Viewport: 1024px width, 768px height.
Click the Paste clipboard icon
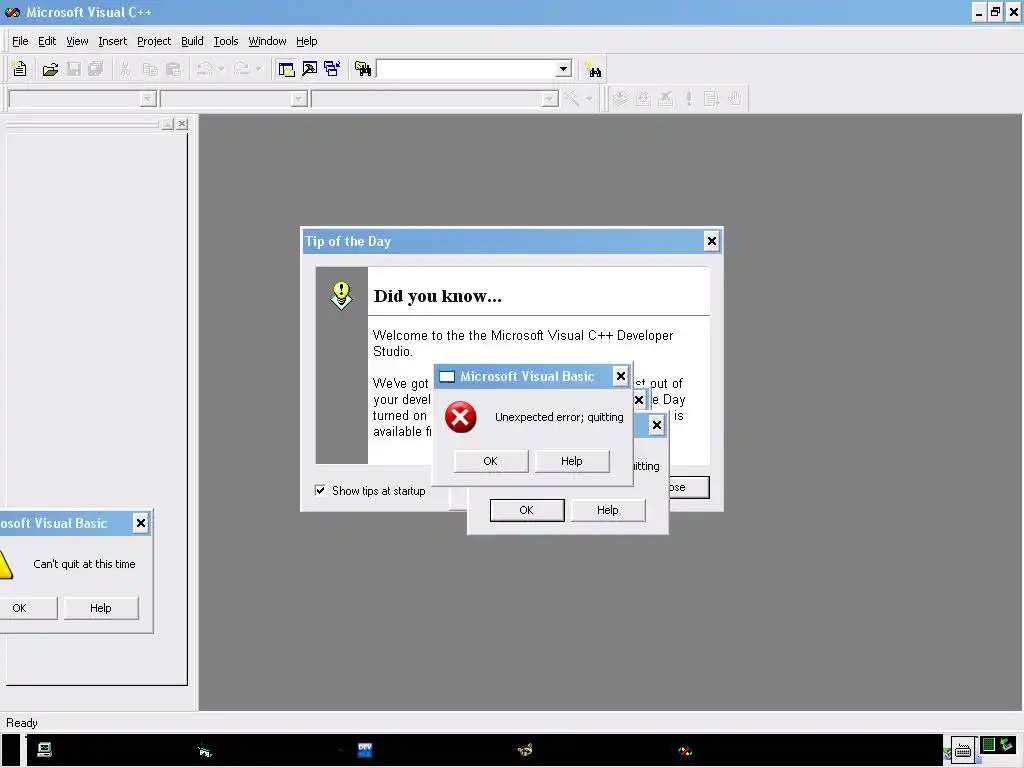tap(174, 69)
